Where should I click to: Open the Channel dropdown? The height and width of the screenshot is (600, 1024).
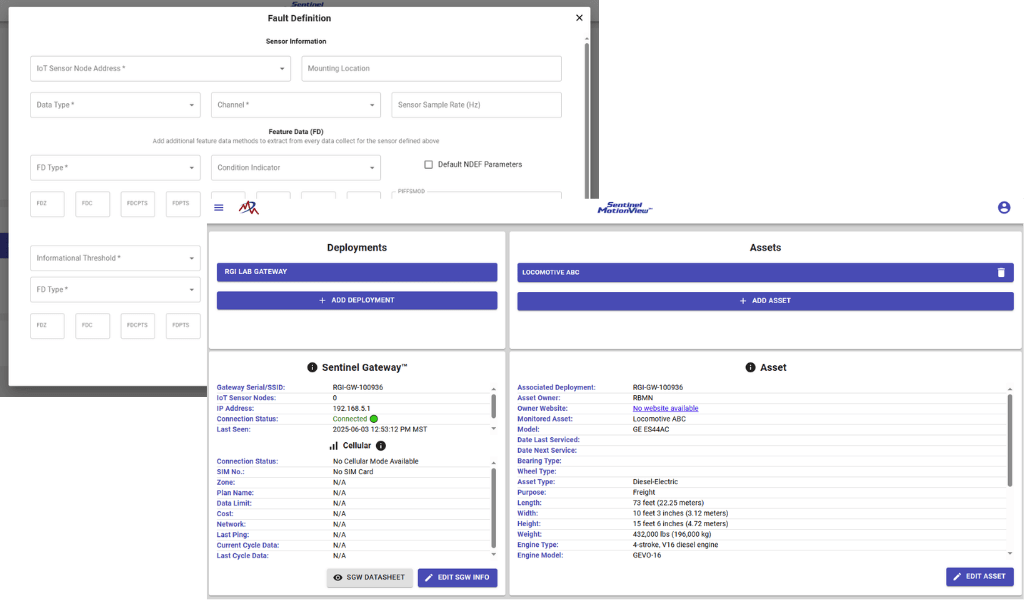click(x=296, y=105)
